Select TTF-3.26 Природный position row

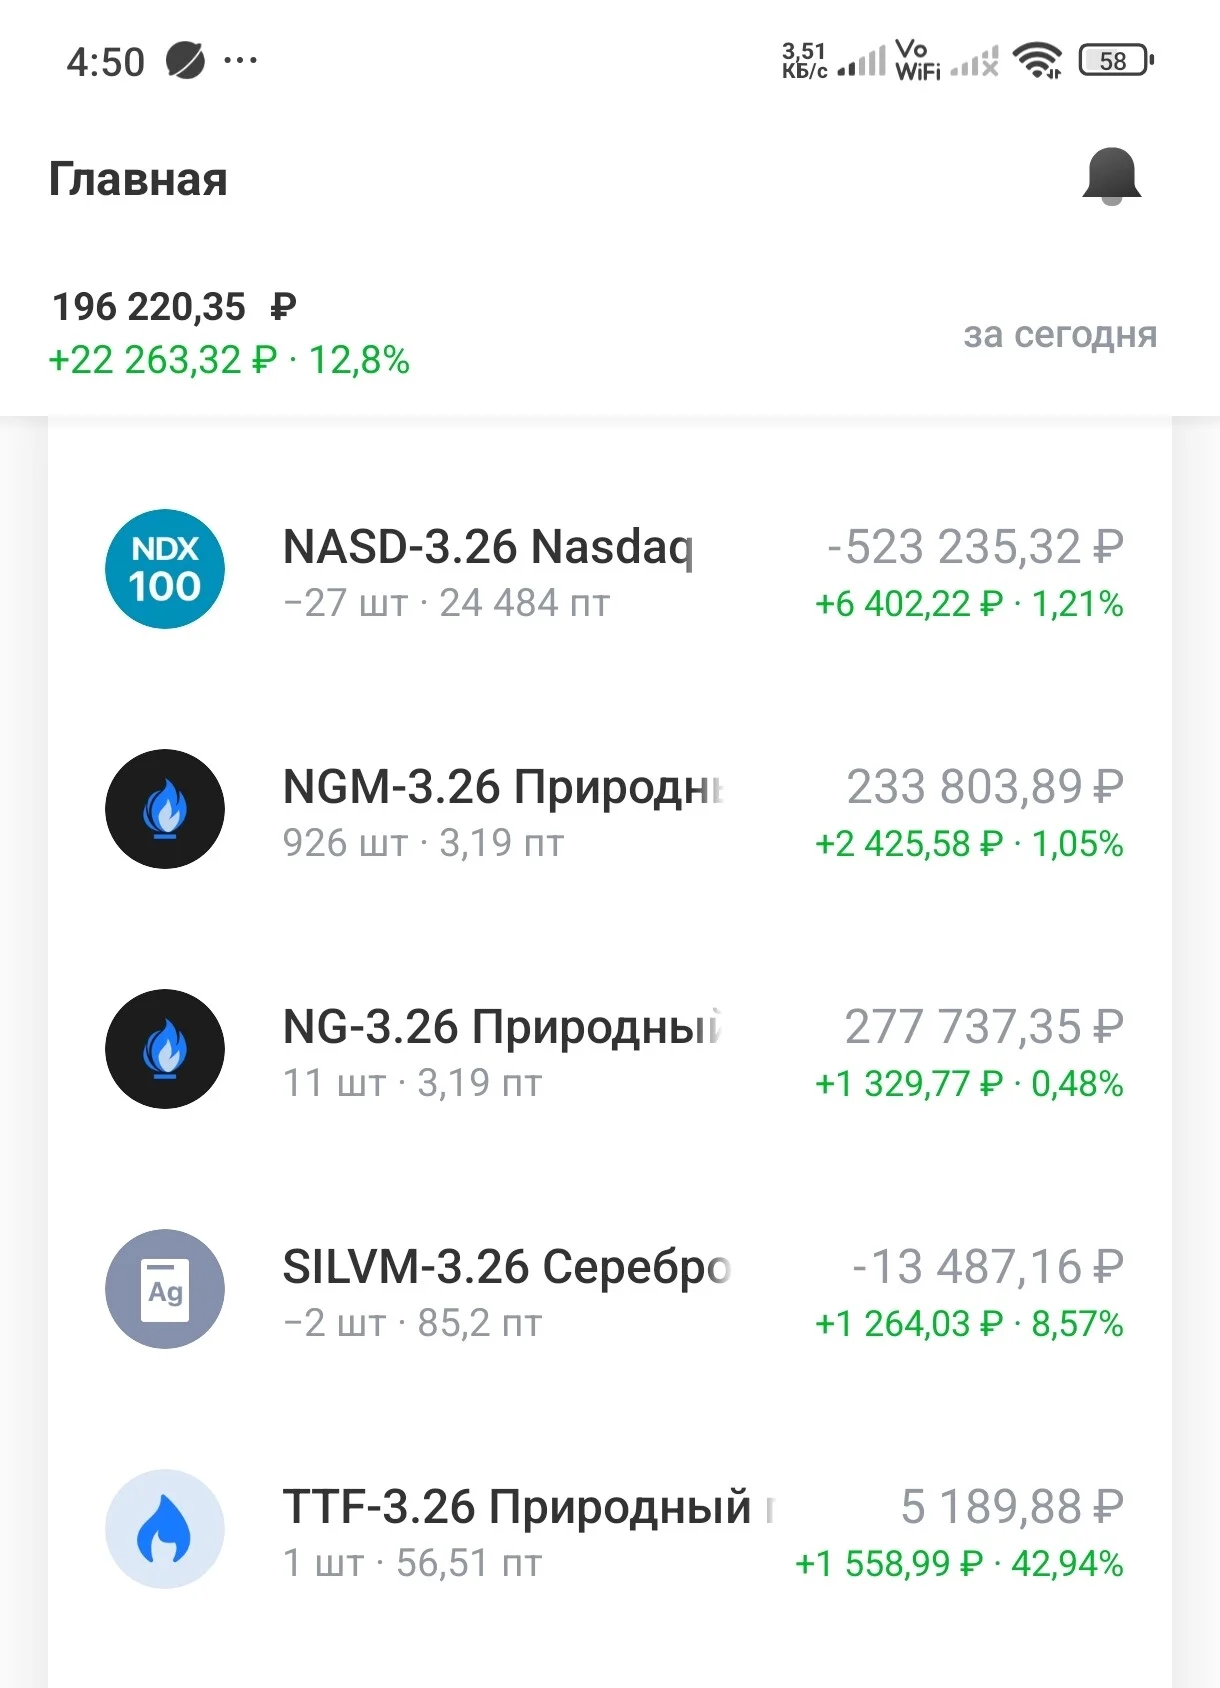pyautogui.click(x=610, y=1530)
